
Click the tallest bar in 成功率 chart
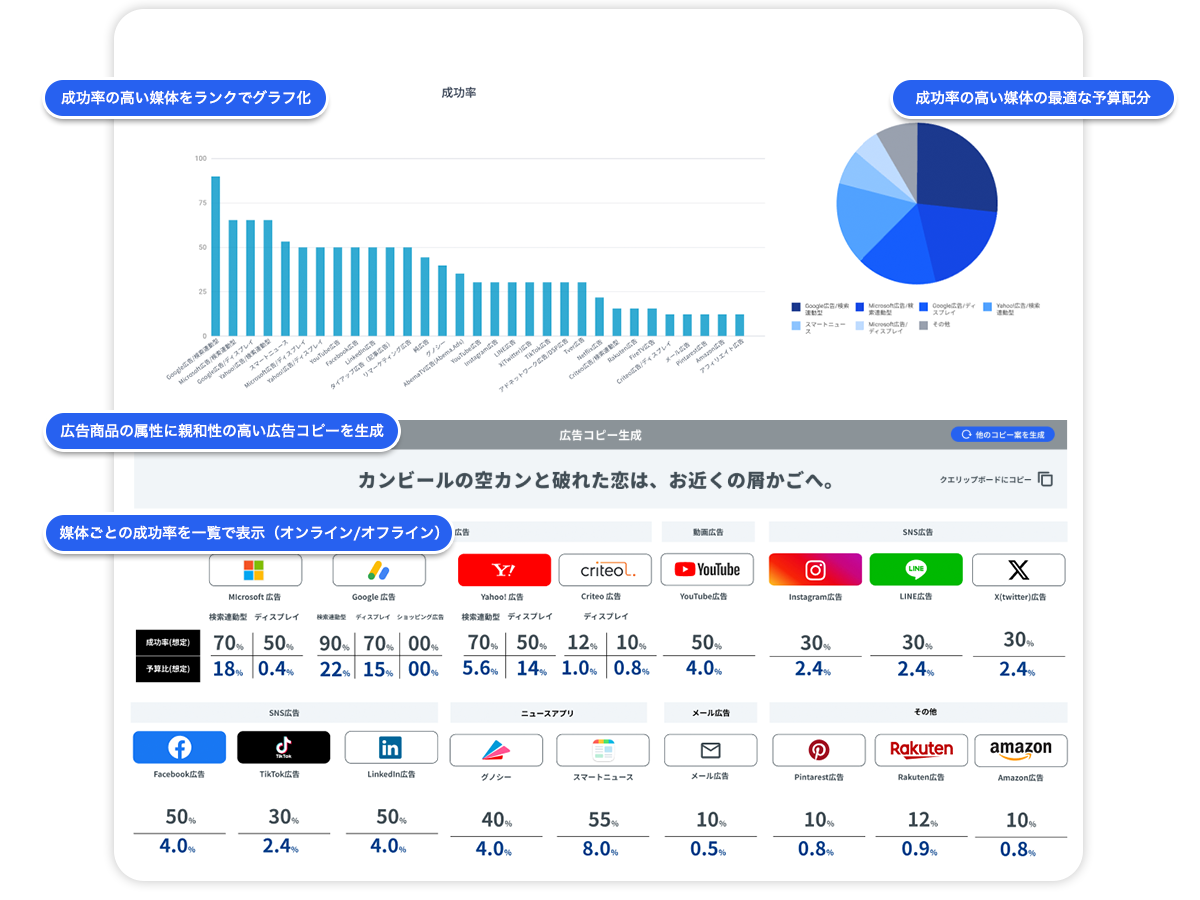215,256
